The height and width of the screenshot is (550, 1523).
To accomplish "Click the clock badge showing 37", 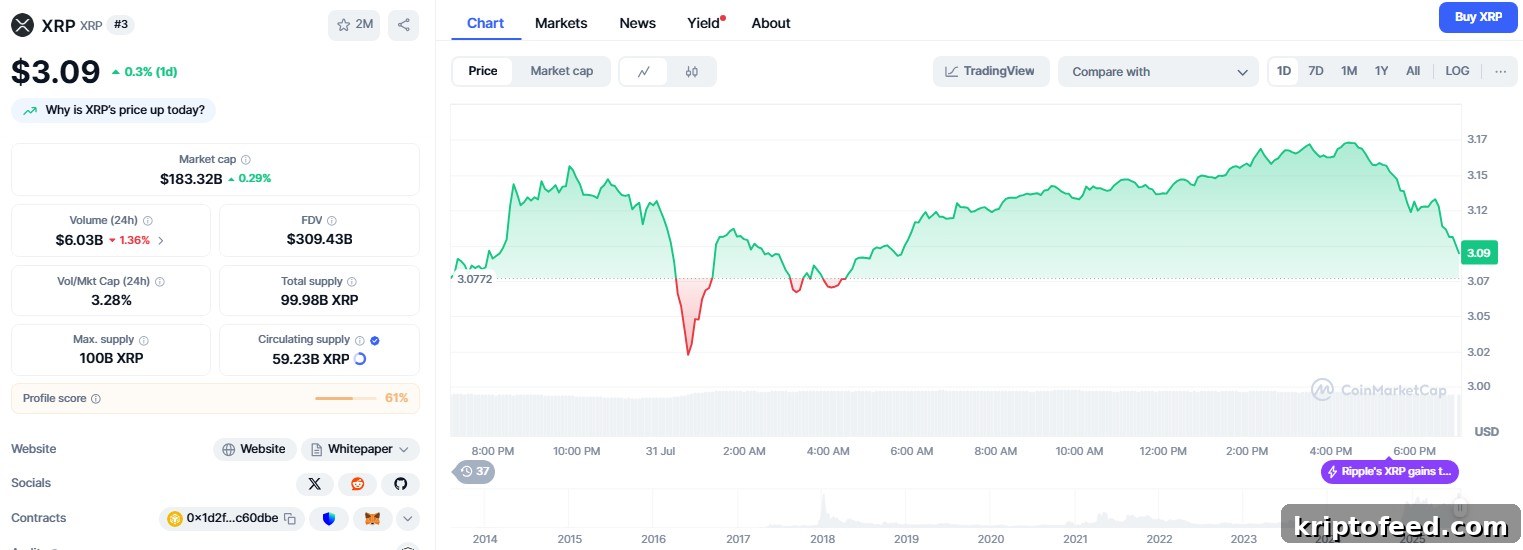I will (474, 471).
